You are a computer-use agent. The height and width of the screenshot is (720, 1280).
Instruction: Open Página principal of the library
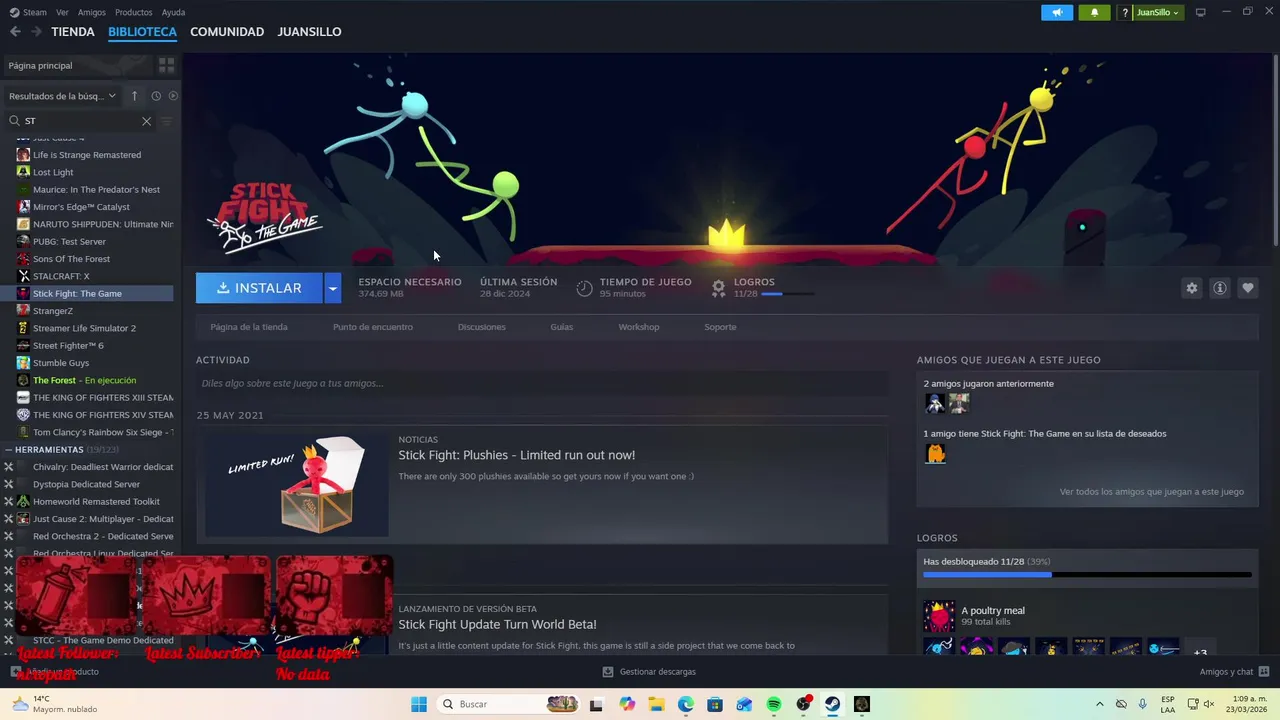tap(40, 65)
